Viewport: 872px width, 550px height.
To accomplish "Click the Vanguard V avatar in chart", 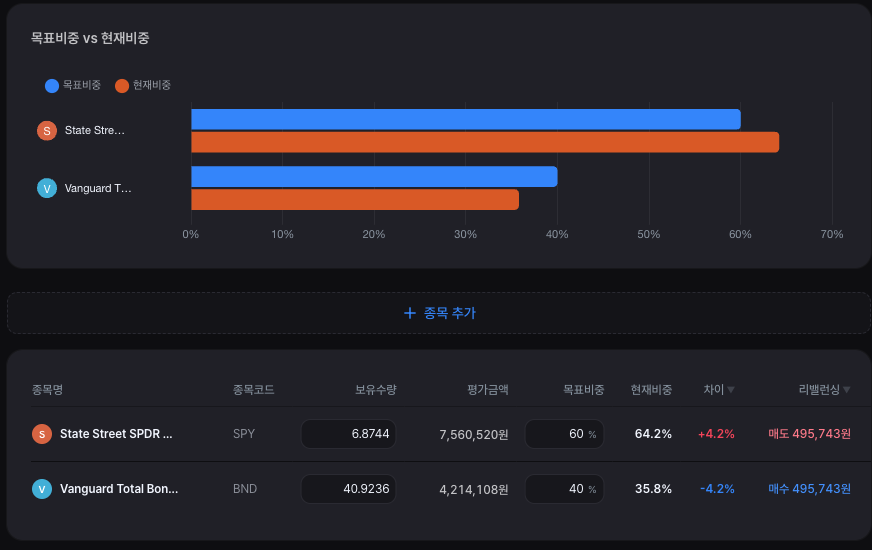I will coord(47,188).
